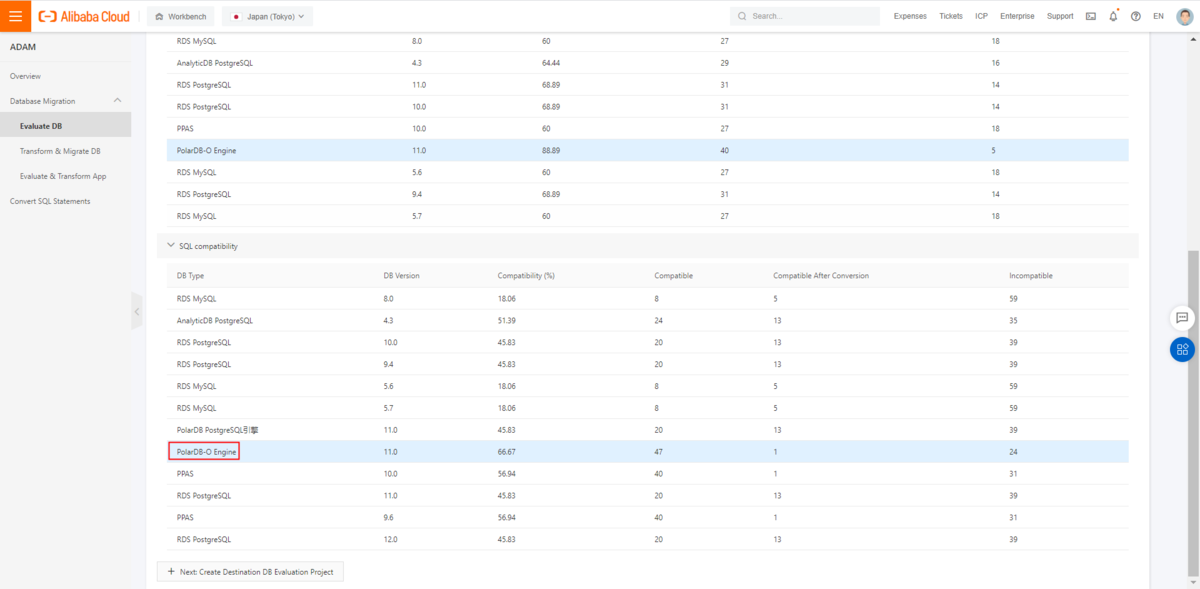Click the 66.67 compatibility value

click(x=508, y=452)
